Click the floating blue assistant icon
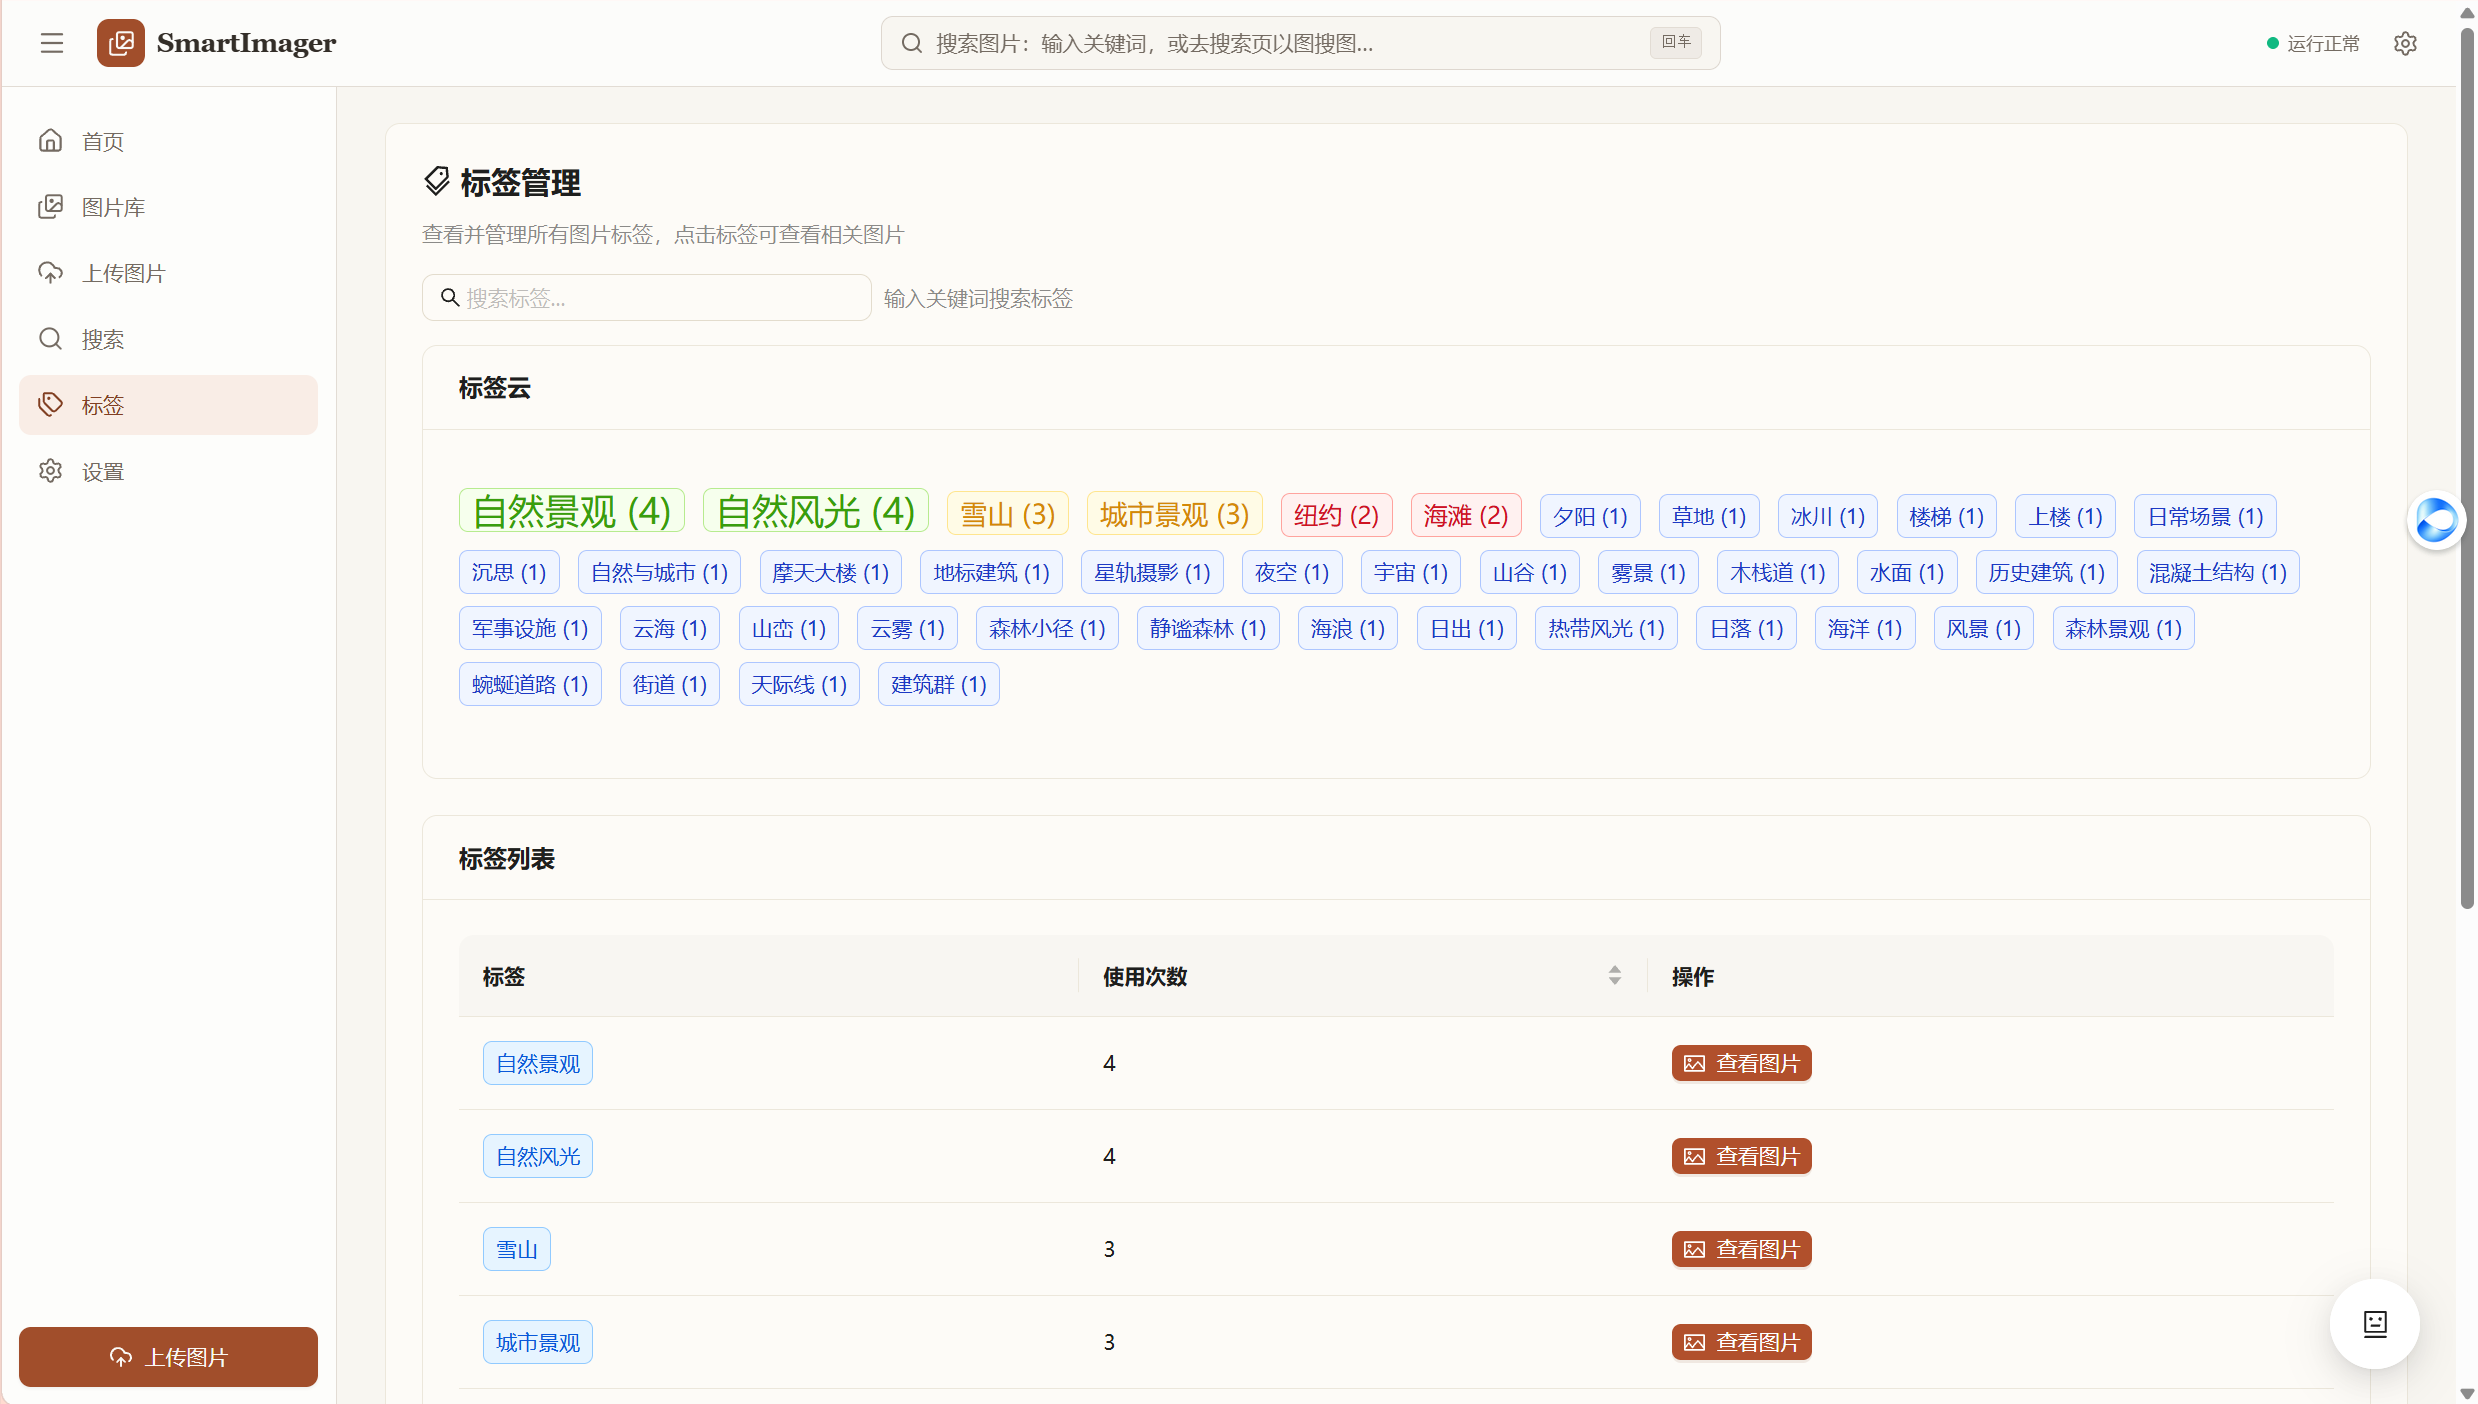 point(2437,520)
